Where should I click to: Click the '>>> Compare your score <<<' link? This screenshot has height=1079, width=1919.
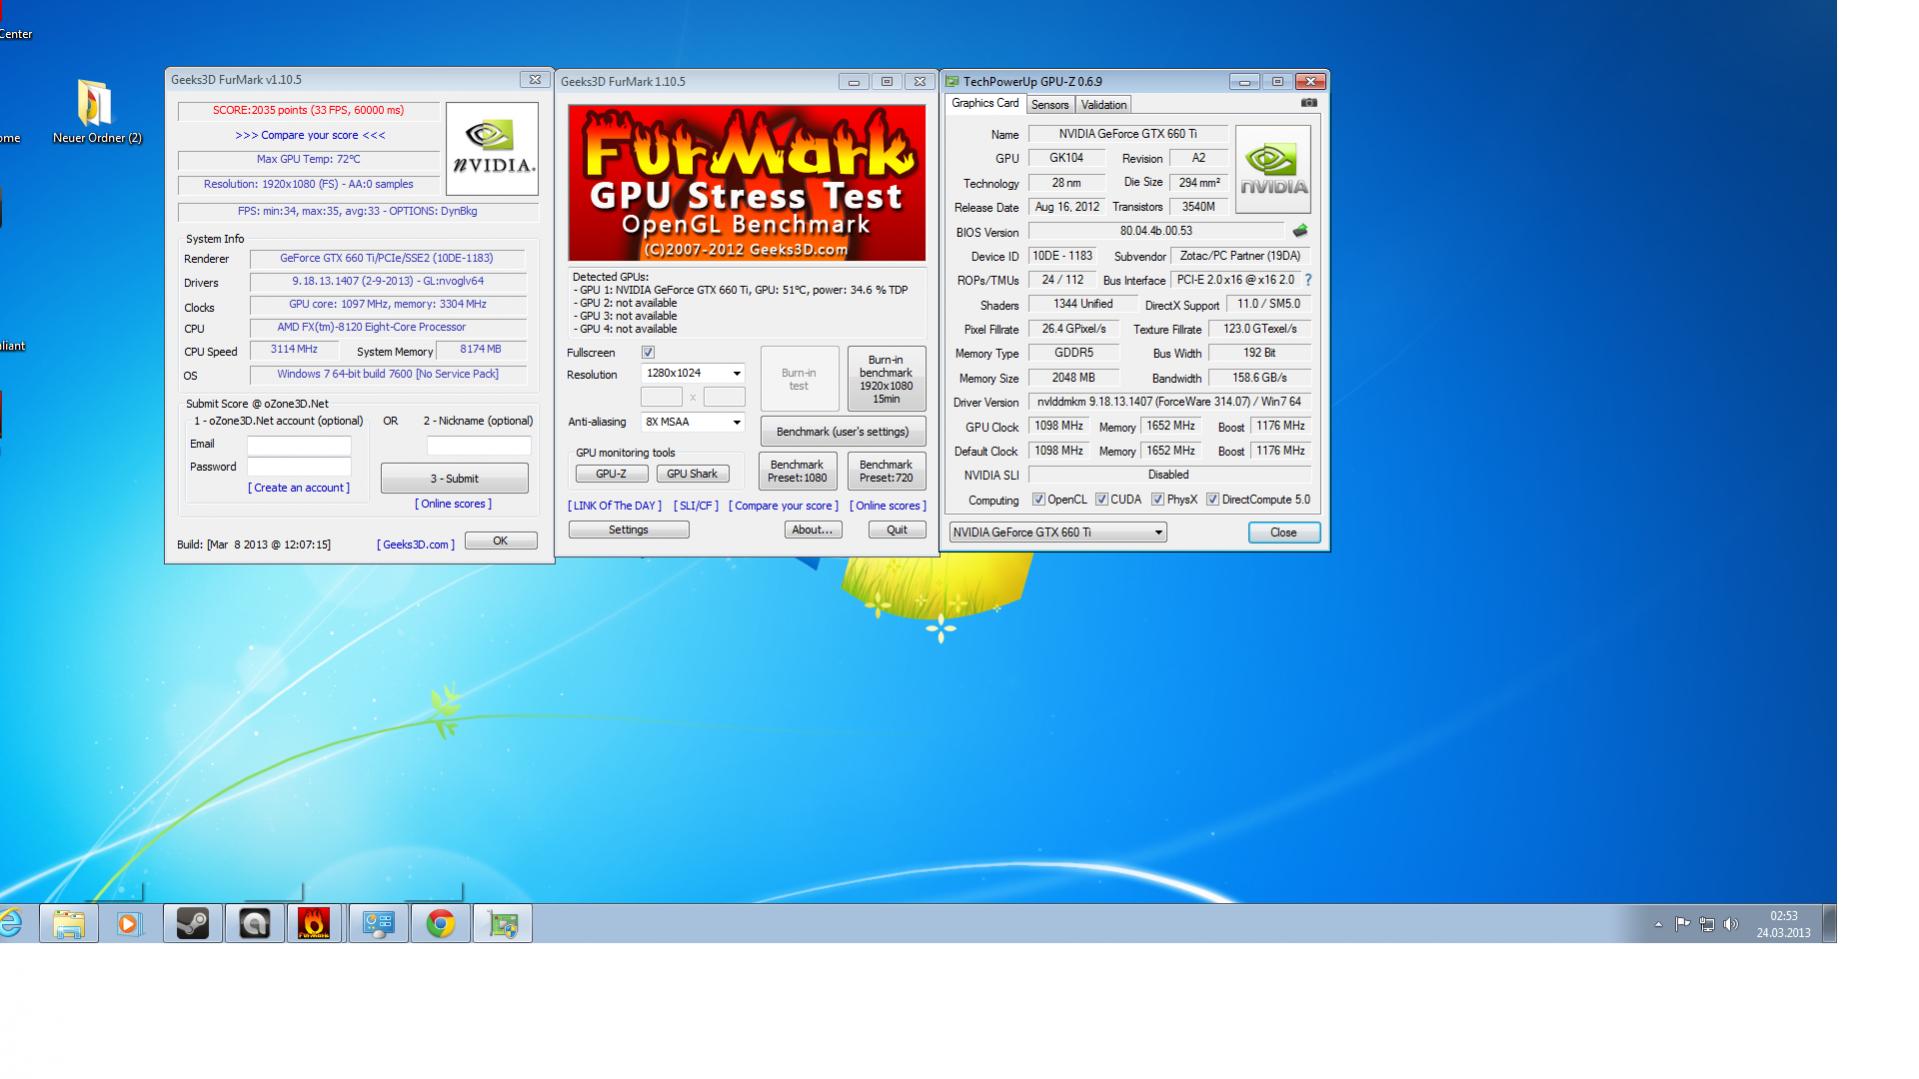click(x=310, y=135)
